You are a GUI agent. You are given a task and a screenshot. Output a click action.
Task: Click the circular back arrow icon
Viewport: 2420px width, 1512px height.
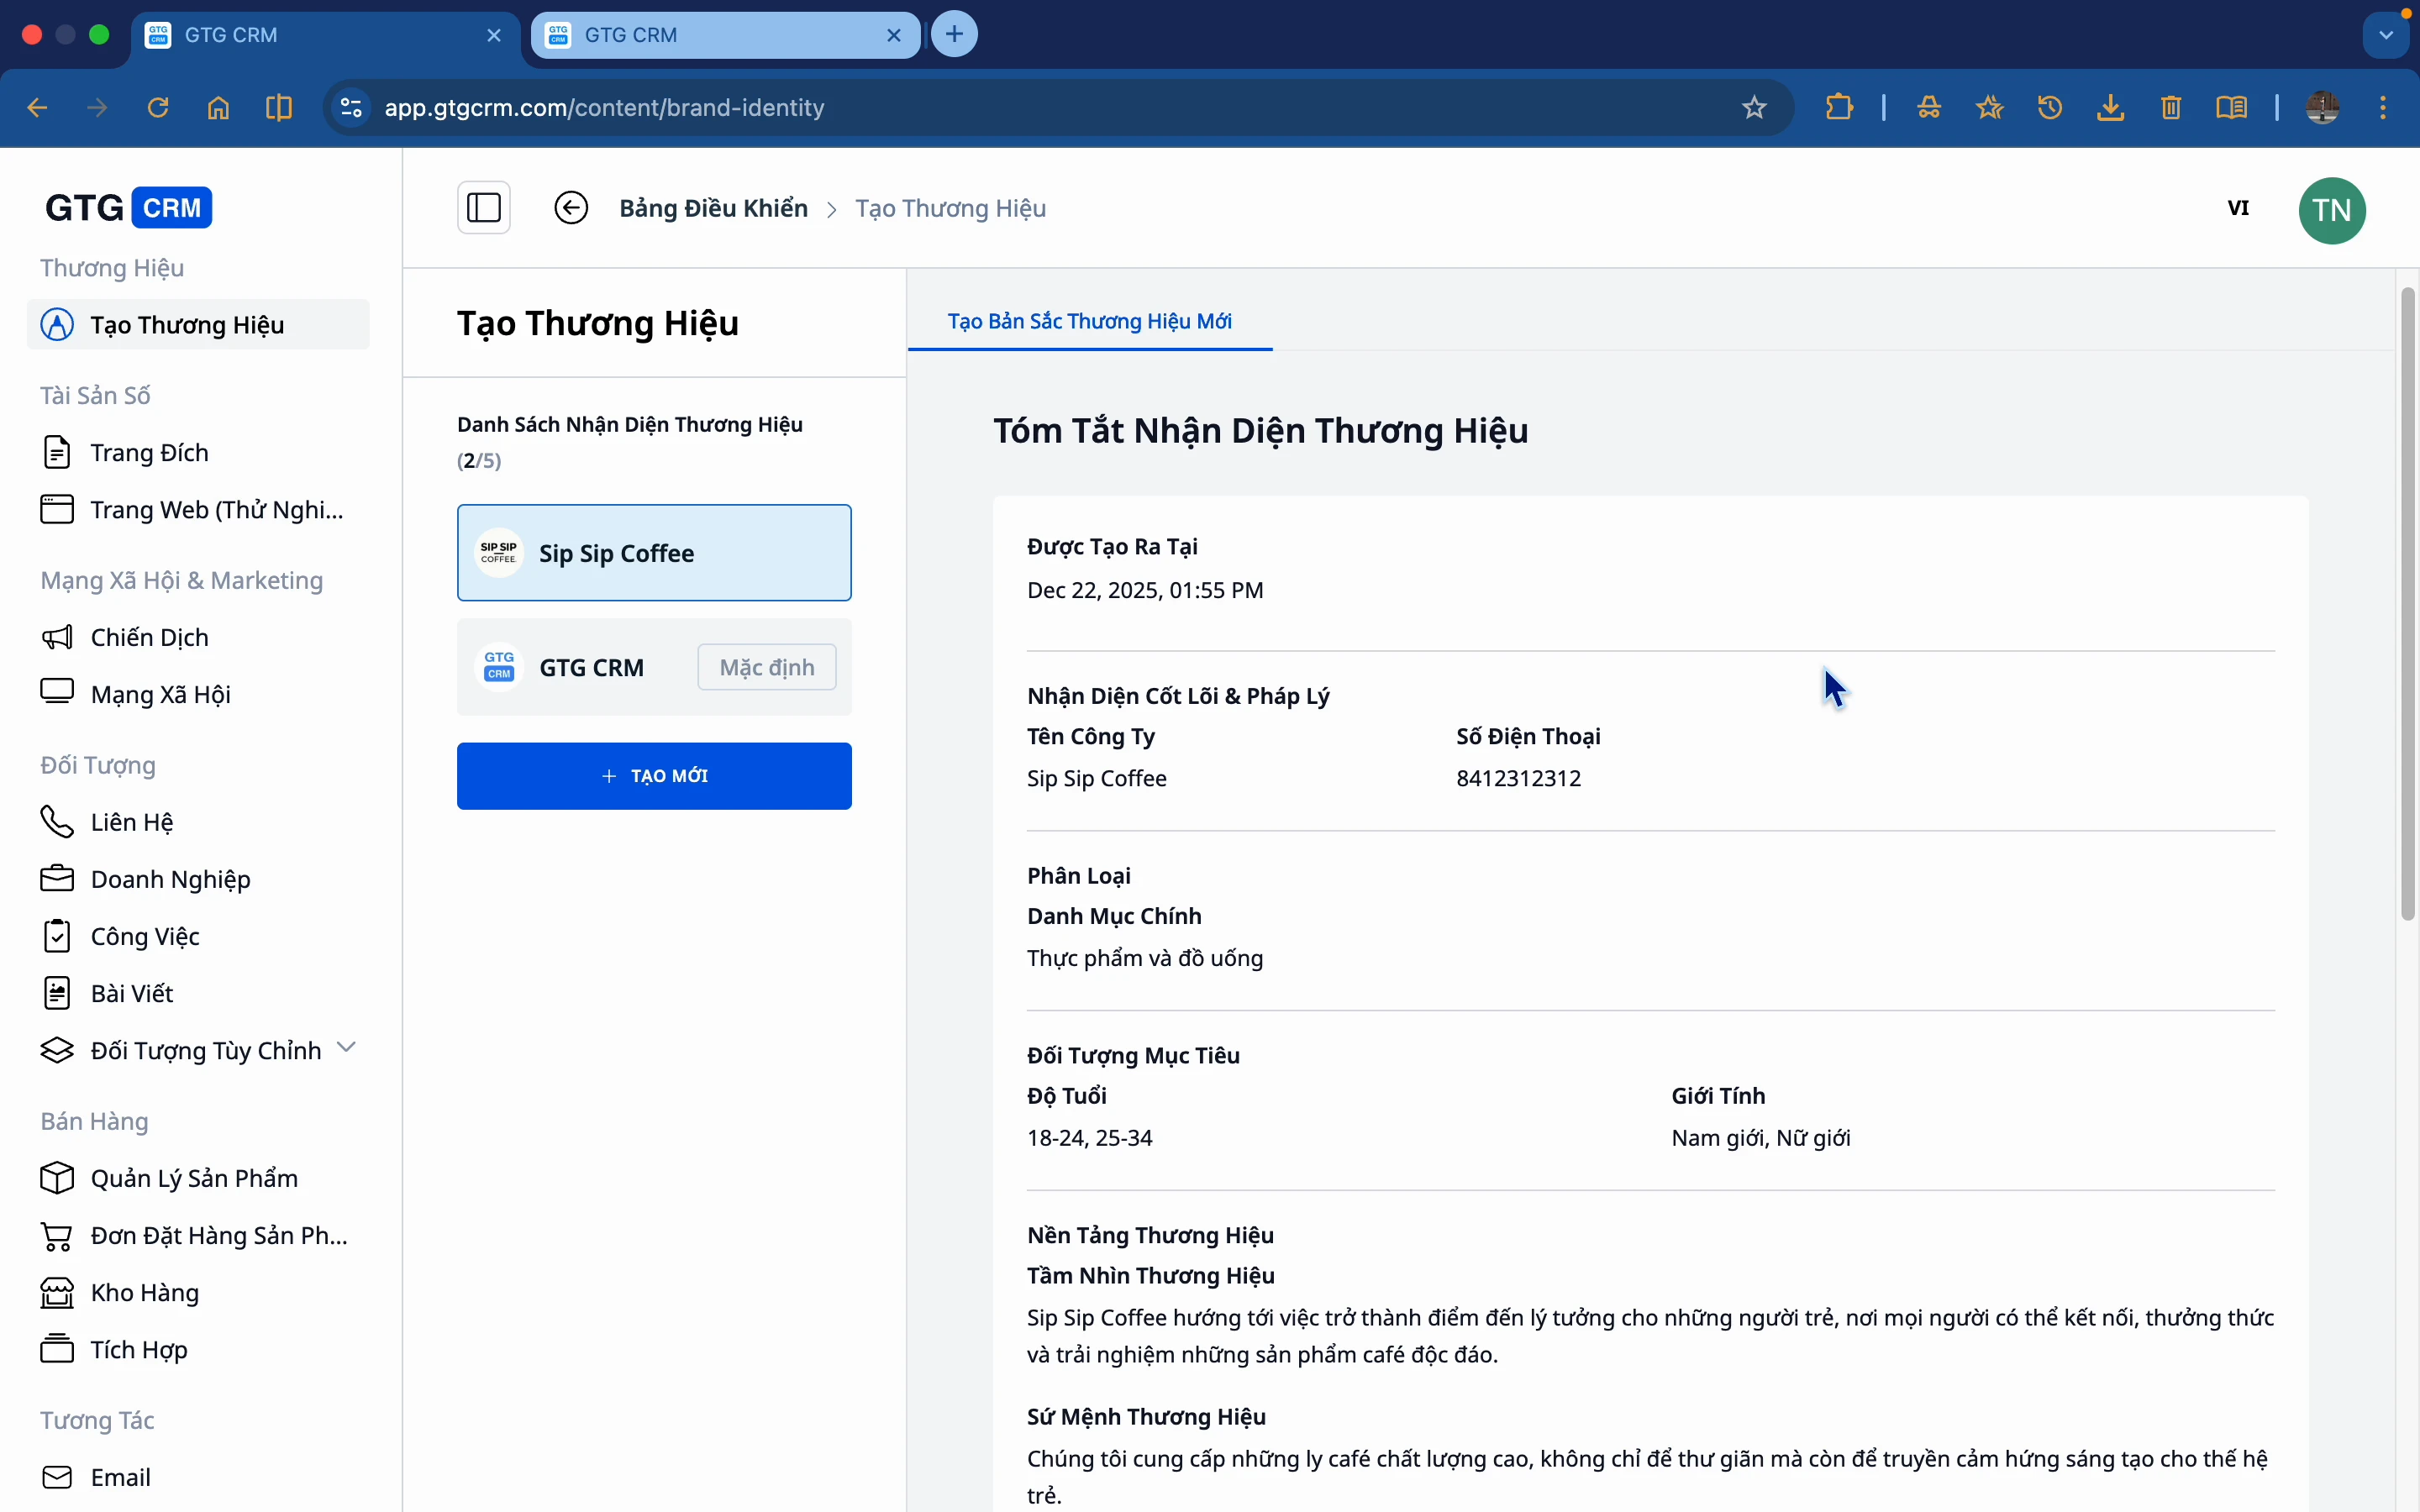click(x=571, y=208)
